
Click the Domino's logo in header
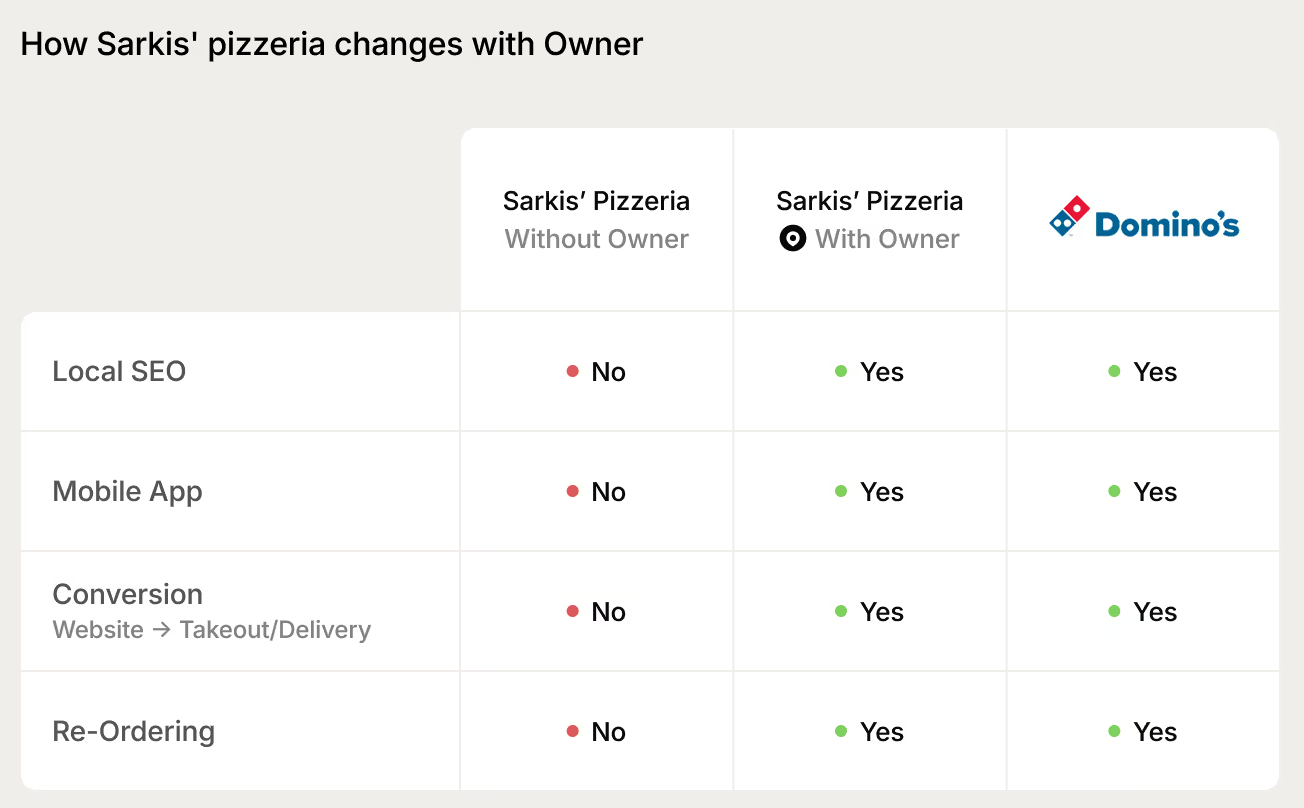tap(1144, 218)
